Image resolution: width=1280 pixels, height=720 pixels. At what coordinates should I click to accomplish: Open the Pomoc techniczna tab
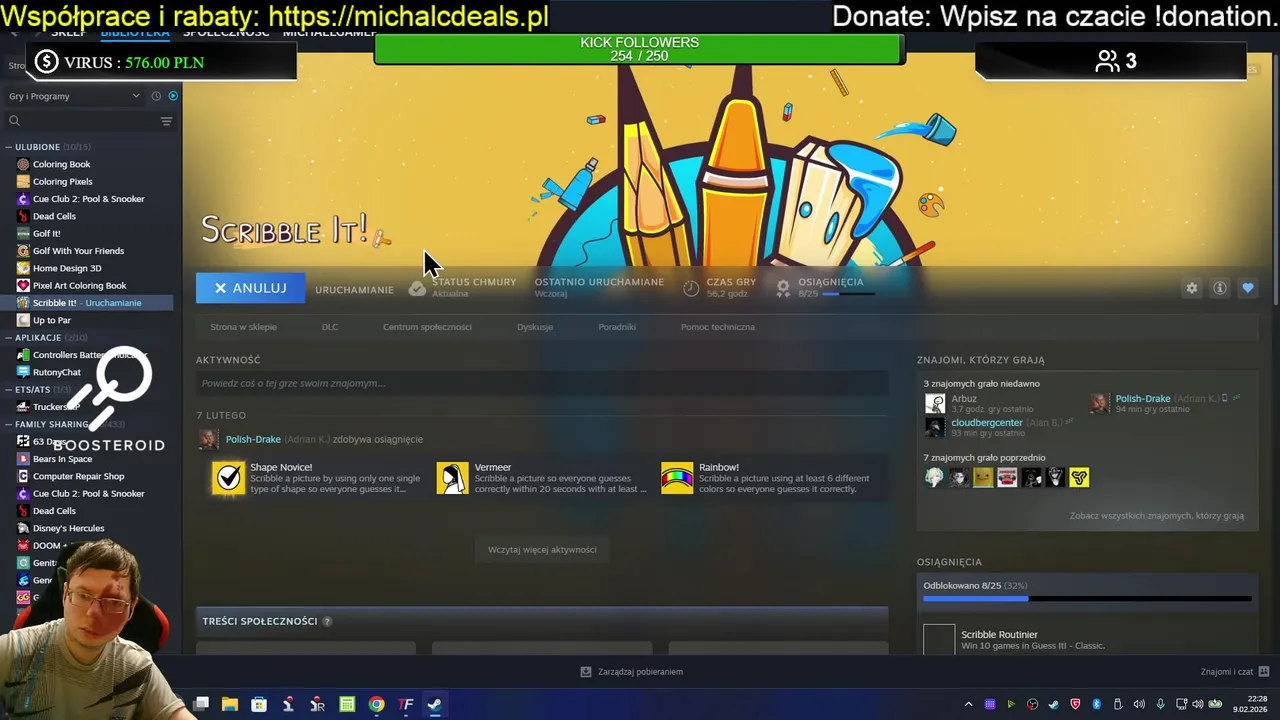(718, 327)
